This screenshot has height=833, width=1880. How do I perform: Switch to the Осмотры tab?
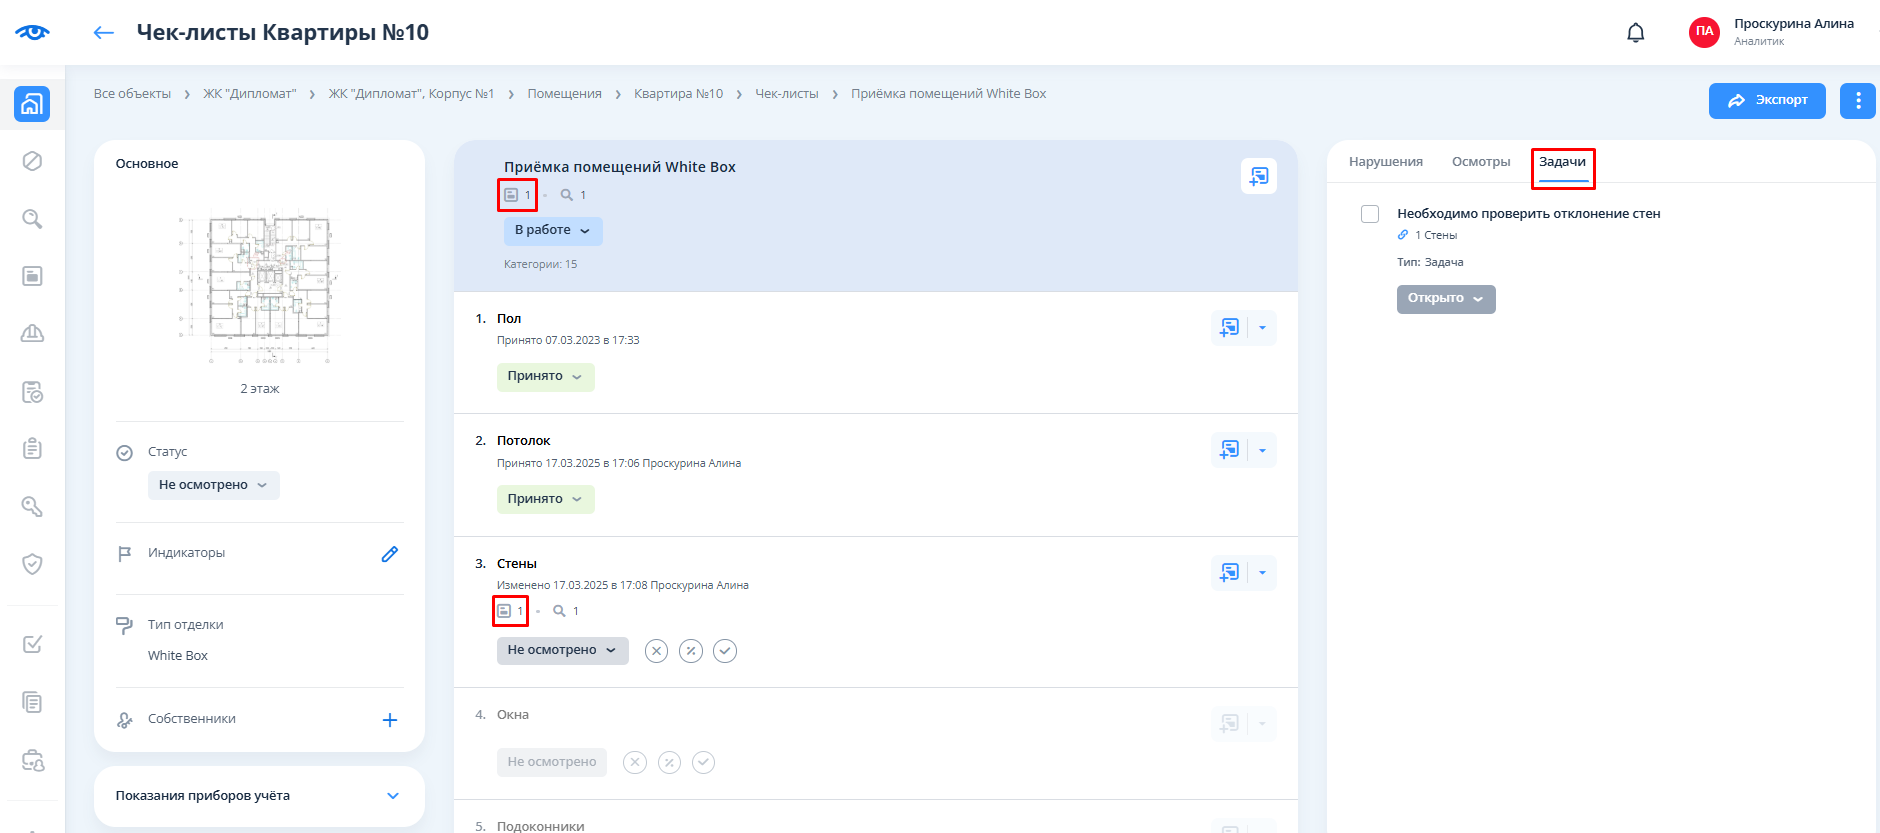click(1480, 162)
